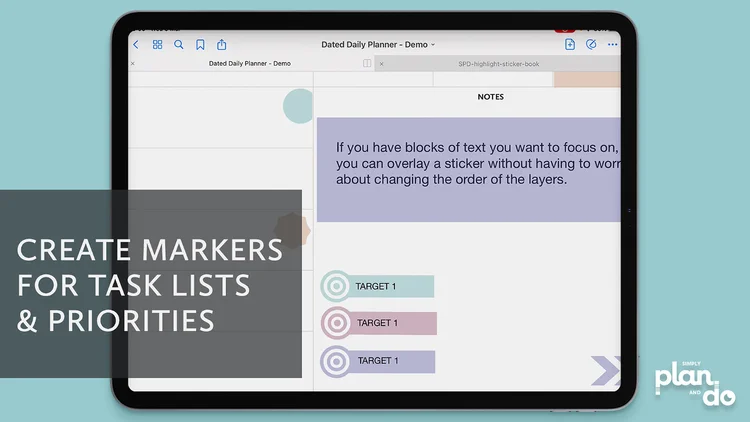Click the NOTES heading
This screenshot has height=422, width=750.
tap(490, 97)
